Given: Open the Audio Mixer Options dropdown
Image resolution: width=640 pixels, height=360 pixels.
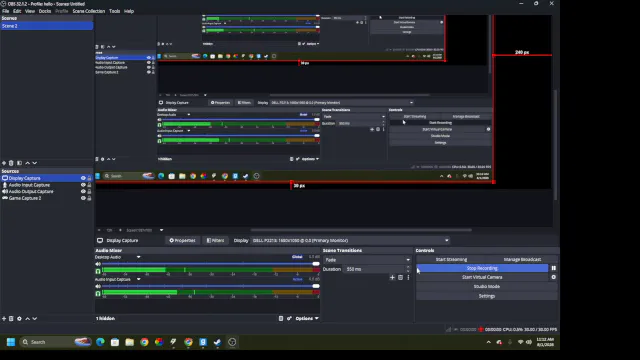Looking at the screenshot, I should click(x=307, y=318).
